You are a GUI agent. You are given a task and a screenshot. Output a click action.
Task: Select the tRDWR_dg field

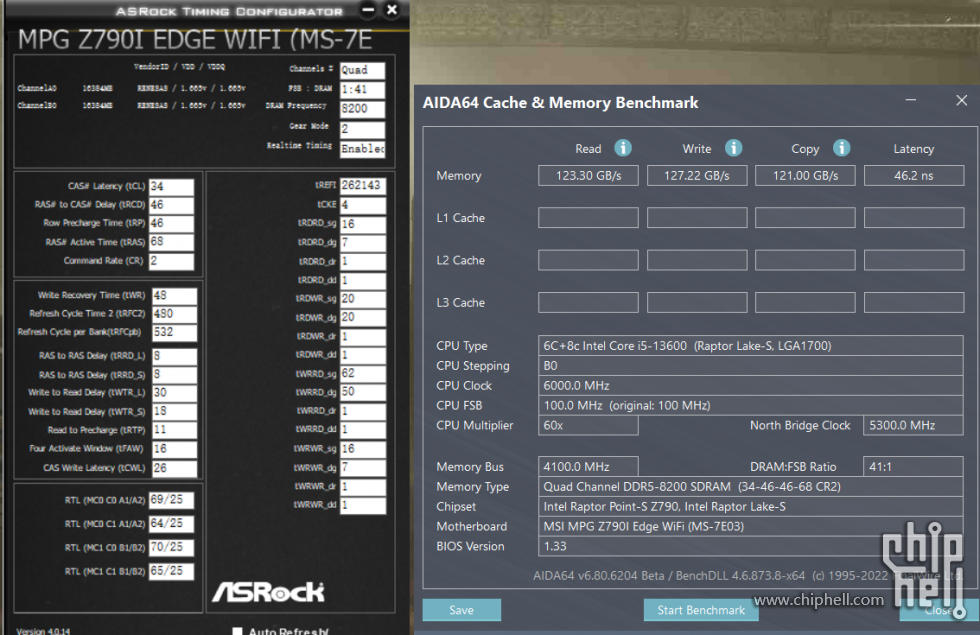pyautogui.click(x=362, y=318)
